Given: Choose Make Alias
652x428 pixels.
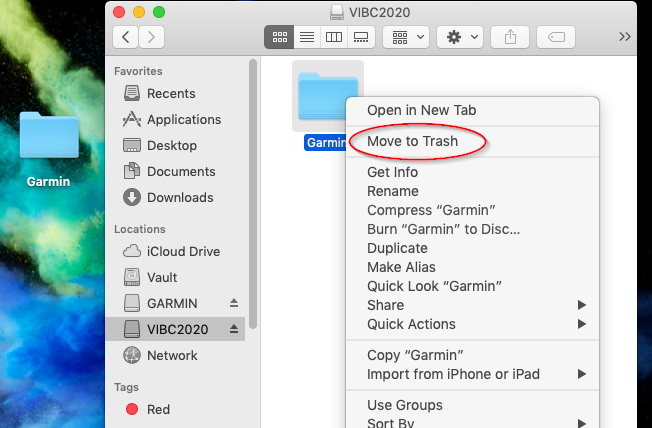Looking at the screenshot, I should click(x=472, y=267).
